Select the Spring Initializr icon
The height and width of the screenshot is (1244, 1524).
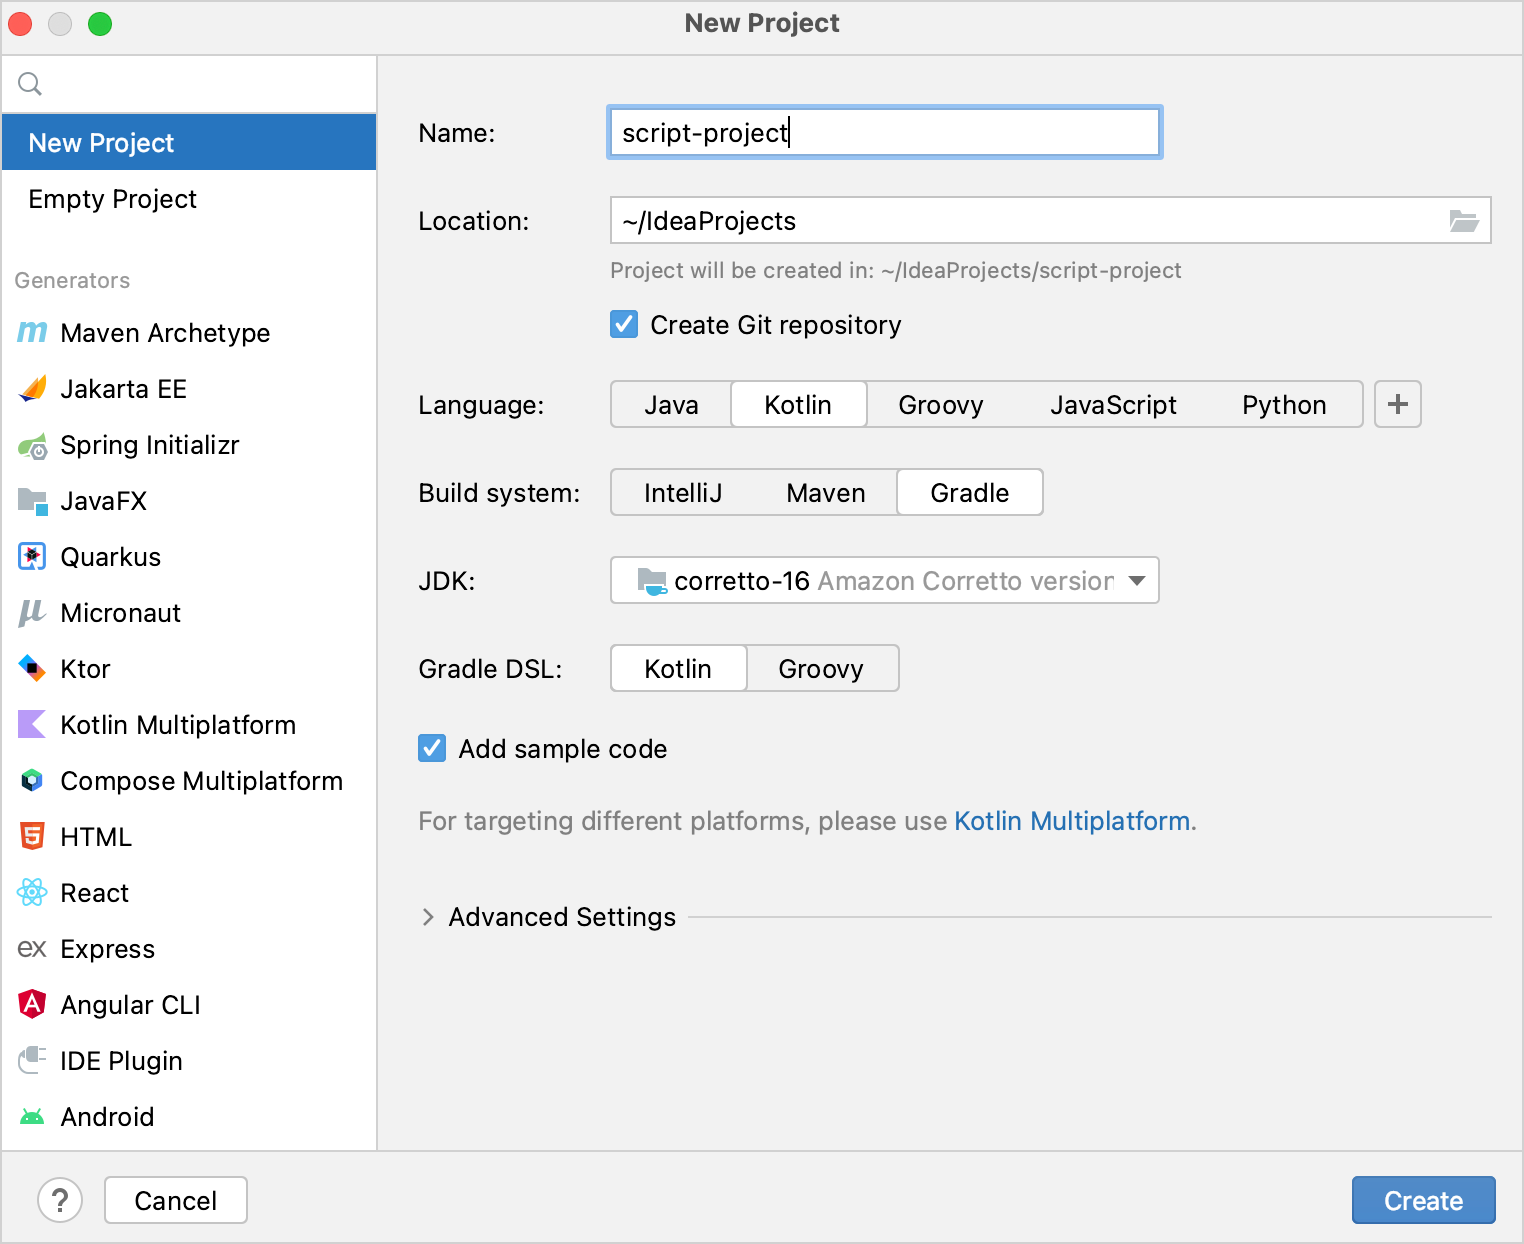[x=32, y=446]
